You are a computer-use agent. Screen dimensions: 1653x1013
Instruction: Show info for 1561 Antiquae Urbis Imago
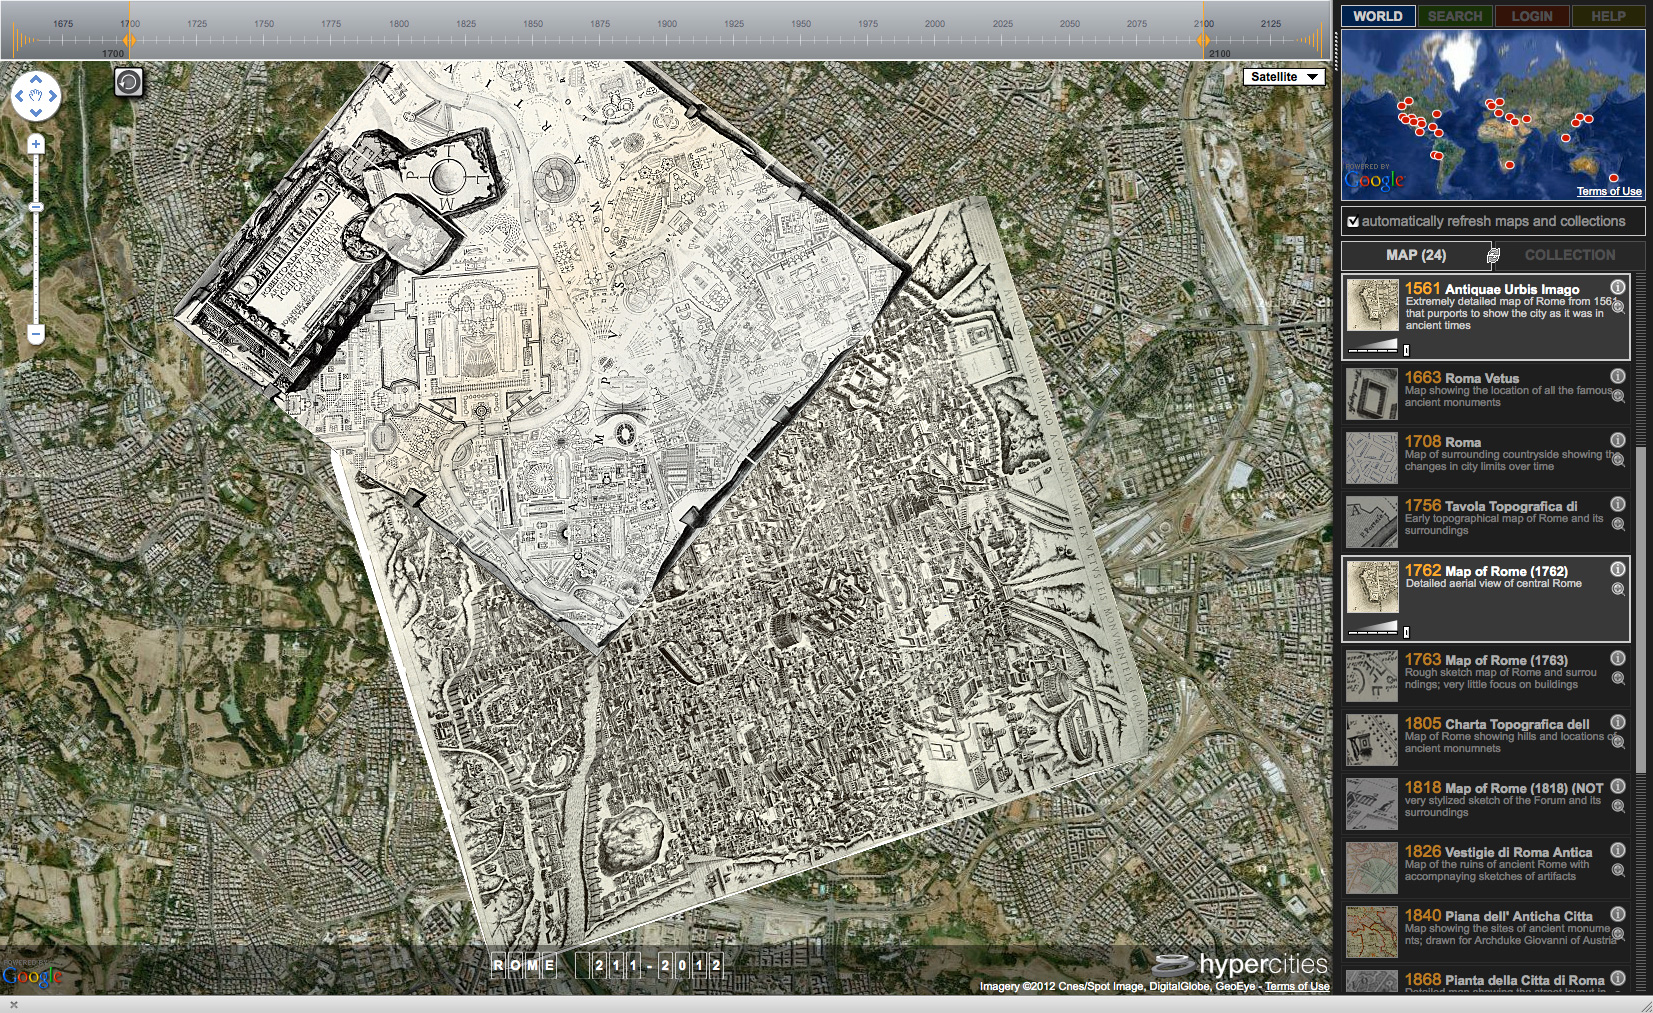coord(1617,287)
